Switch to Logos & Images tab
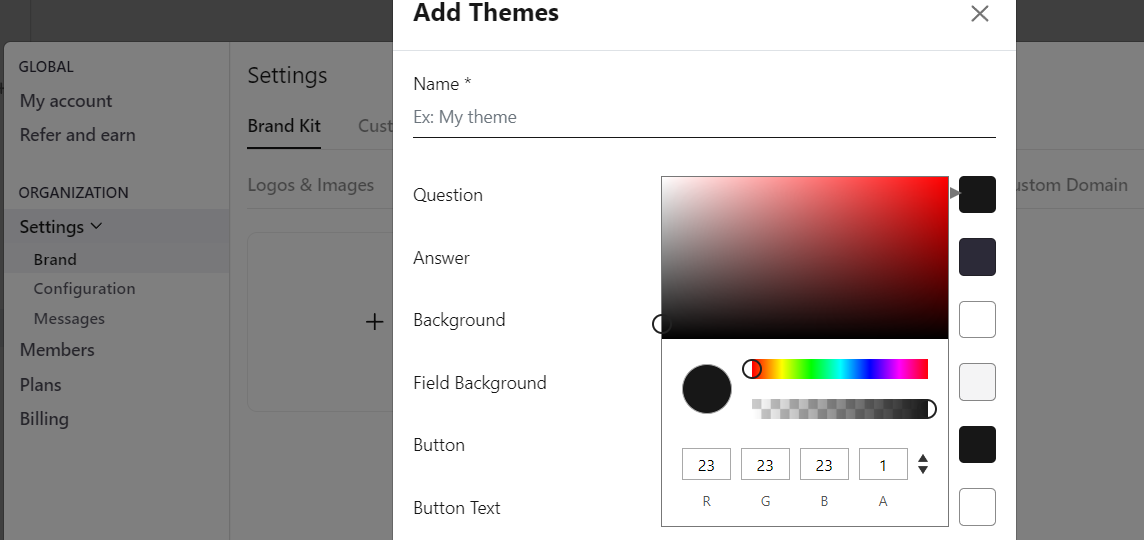This screenshot has width=1144, height=540. [311, 185]
